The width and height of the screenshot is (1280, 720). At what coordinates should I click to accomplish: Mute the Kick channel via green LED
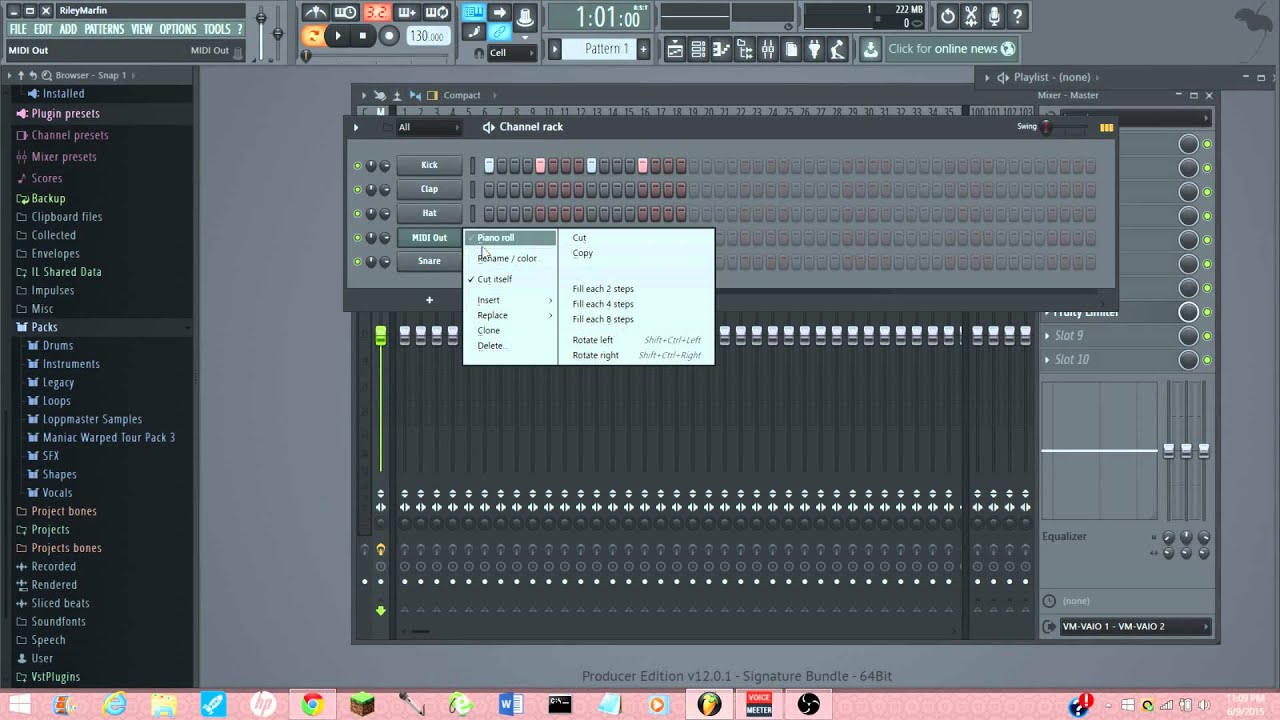[357, 165]
